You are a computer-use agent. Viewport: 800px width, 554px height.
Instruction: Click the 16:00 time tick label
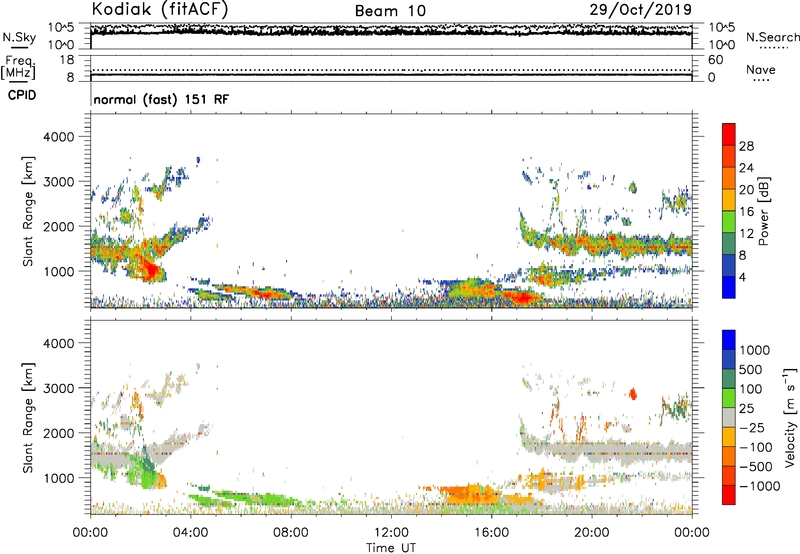491,533
